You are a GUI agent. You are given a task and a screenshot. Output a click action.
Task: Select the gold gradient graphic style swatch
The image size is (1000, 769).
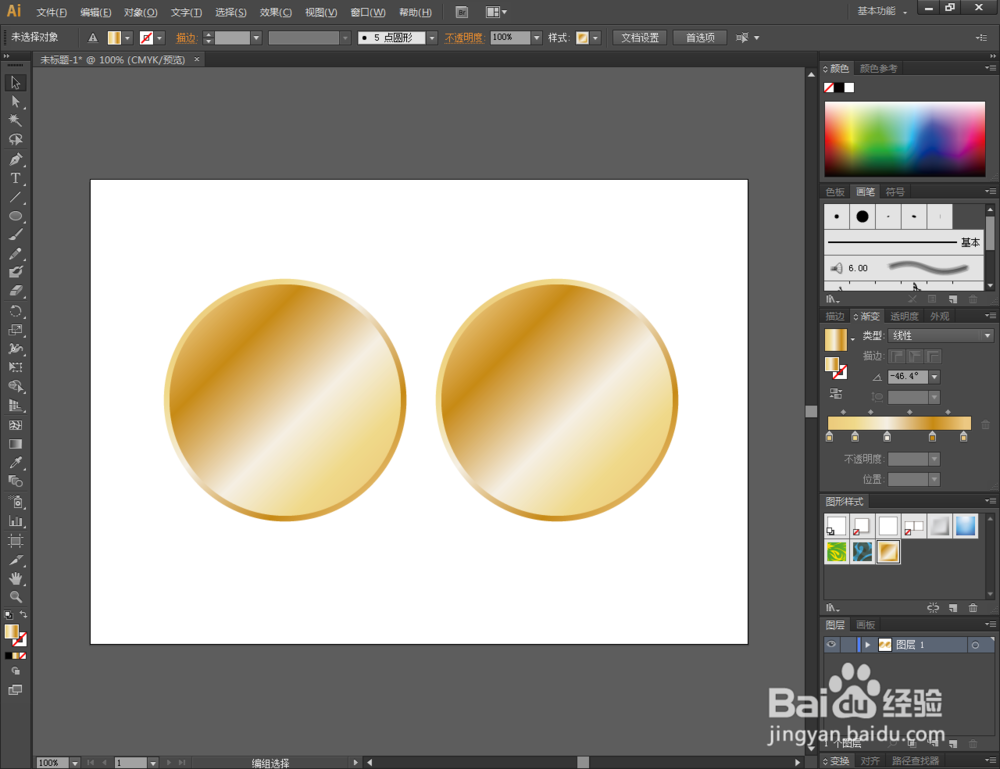[888, 552]
